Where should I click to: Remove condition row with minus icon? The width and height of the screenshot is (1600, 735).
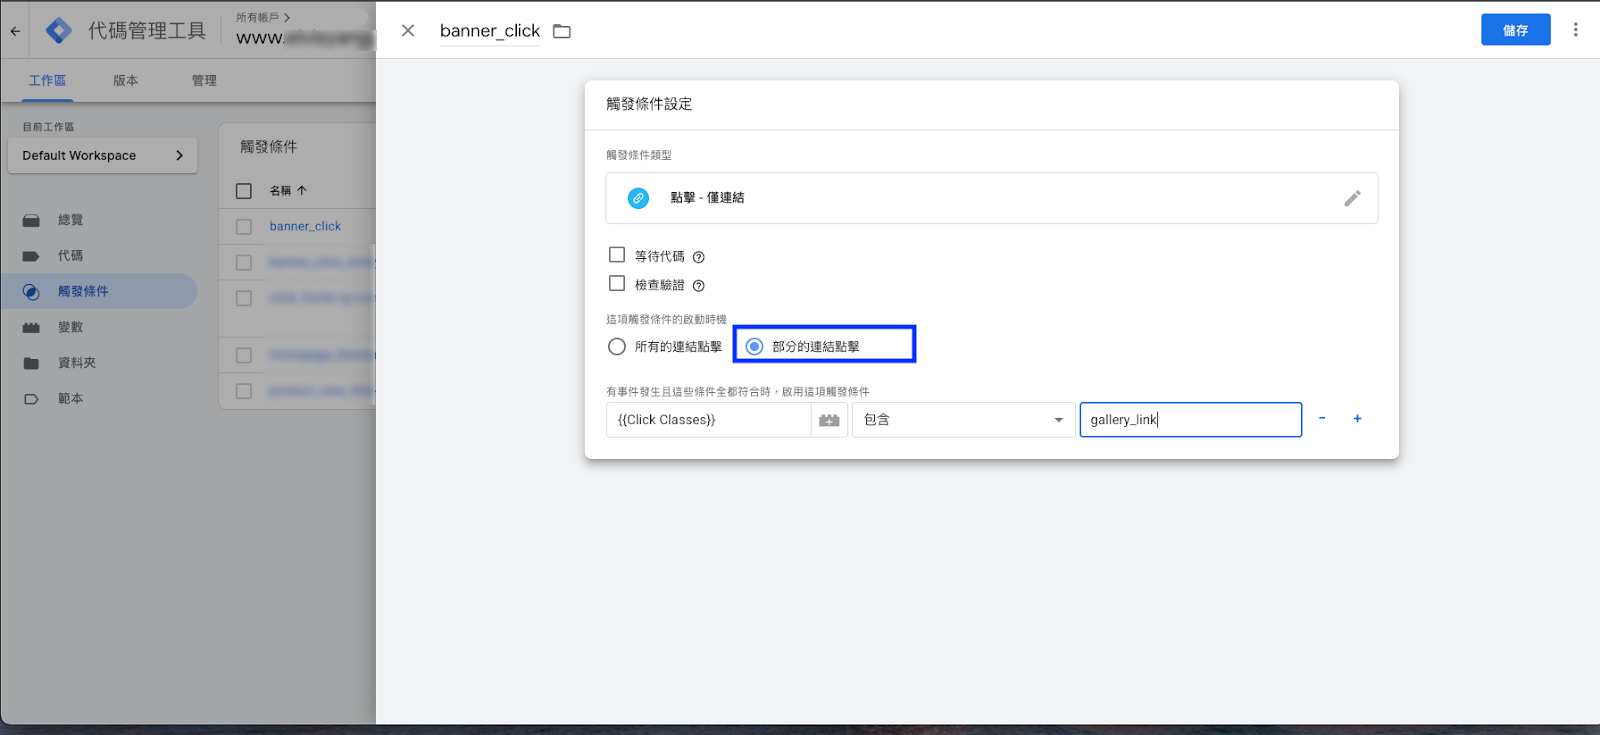[x=1322, y=419]
